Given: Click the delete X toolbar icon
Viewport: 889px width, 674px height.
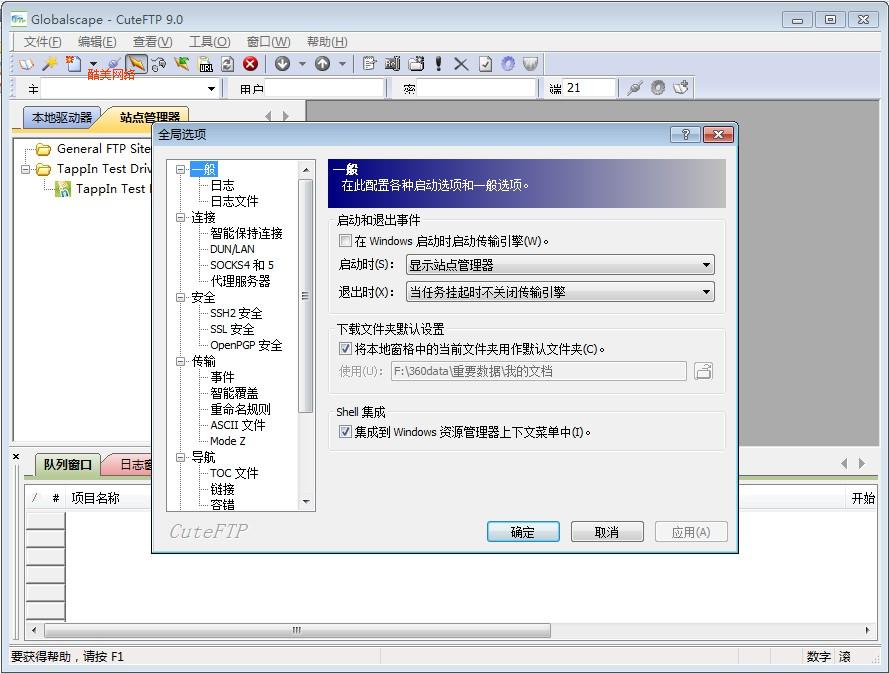Looking at the screenshot, I should point(461,65).
